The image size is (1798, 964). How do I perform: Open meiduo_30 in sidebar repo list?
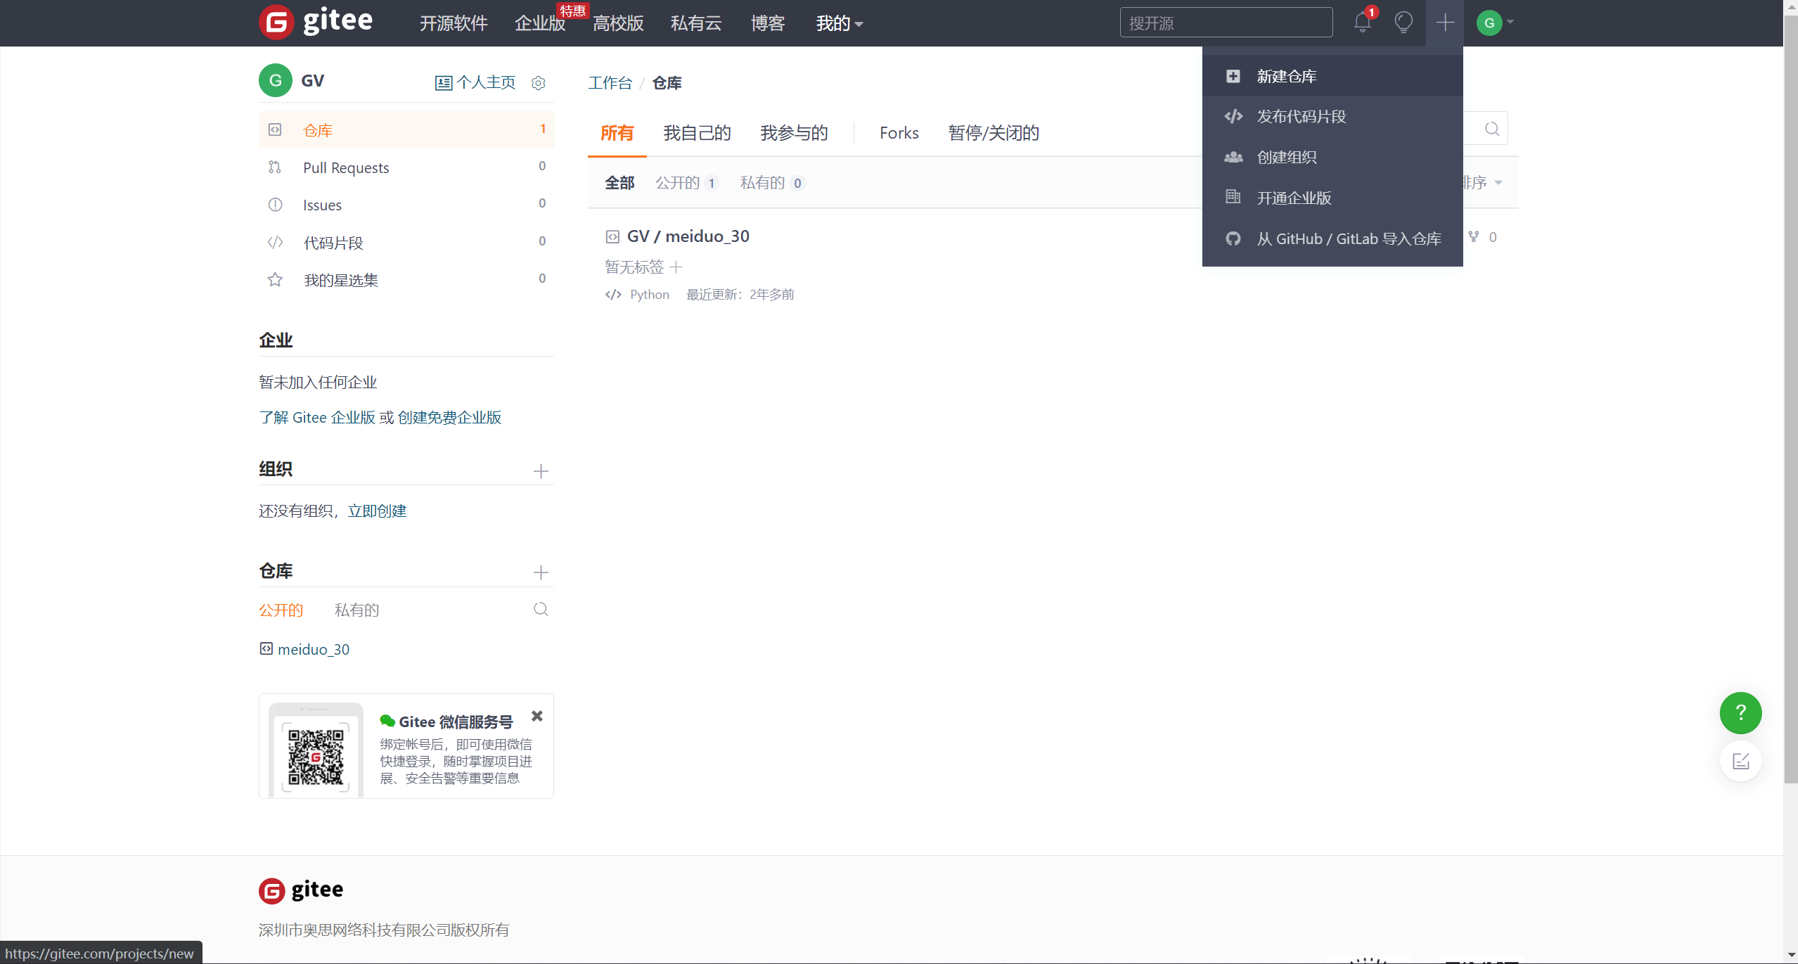[x=313, y=649]
